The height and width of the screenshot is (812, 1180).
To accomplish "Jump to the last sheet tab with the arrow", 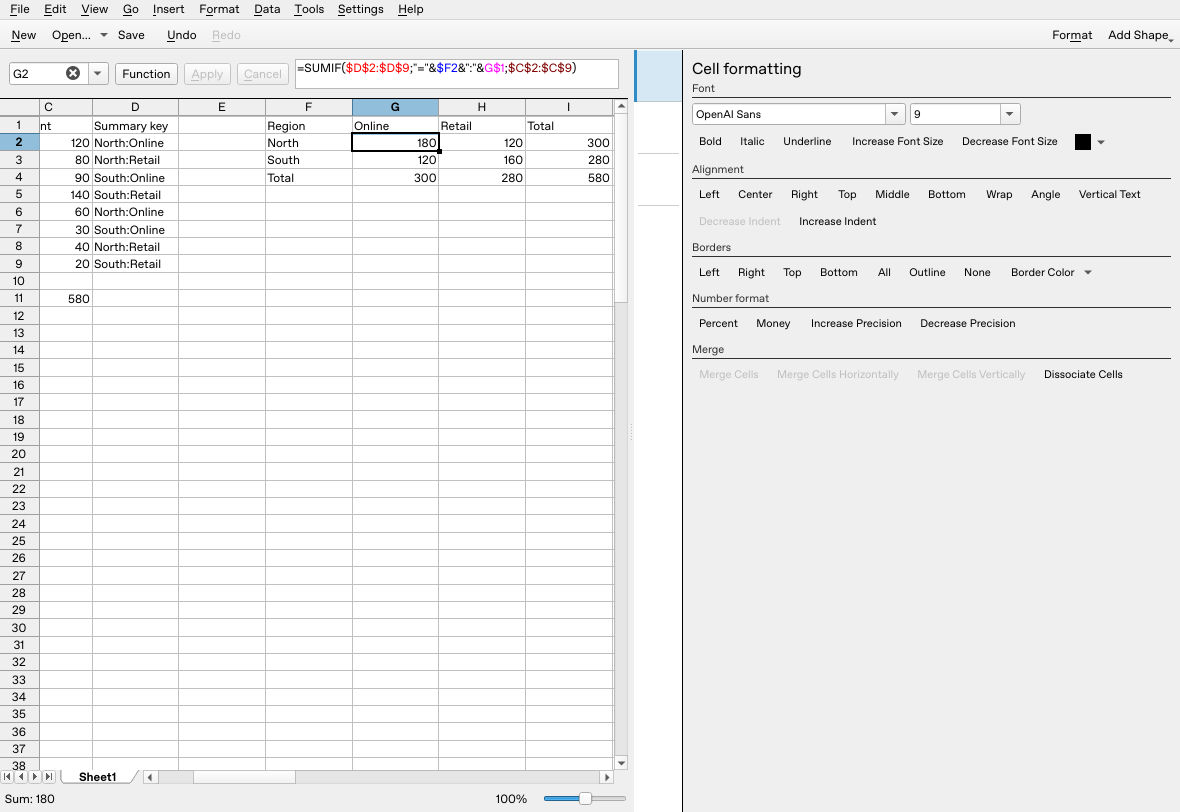I will (x=49, y=777).
